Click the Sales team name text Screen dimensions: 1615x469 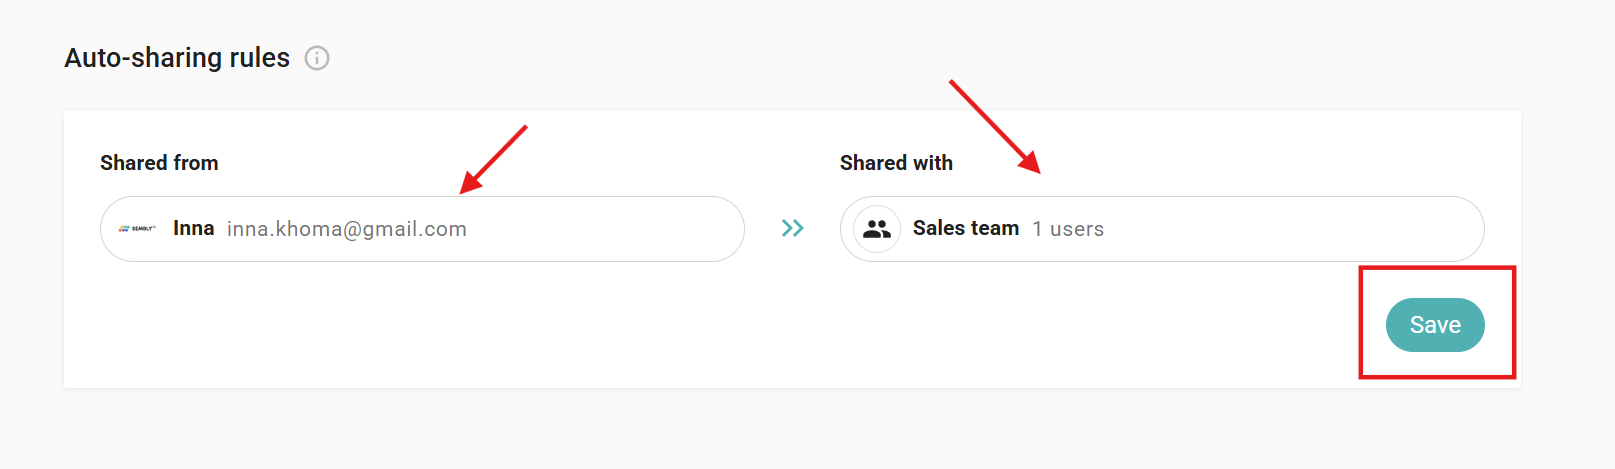click(965, 229)
